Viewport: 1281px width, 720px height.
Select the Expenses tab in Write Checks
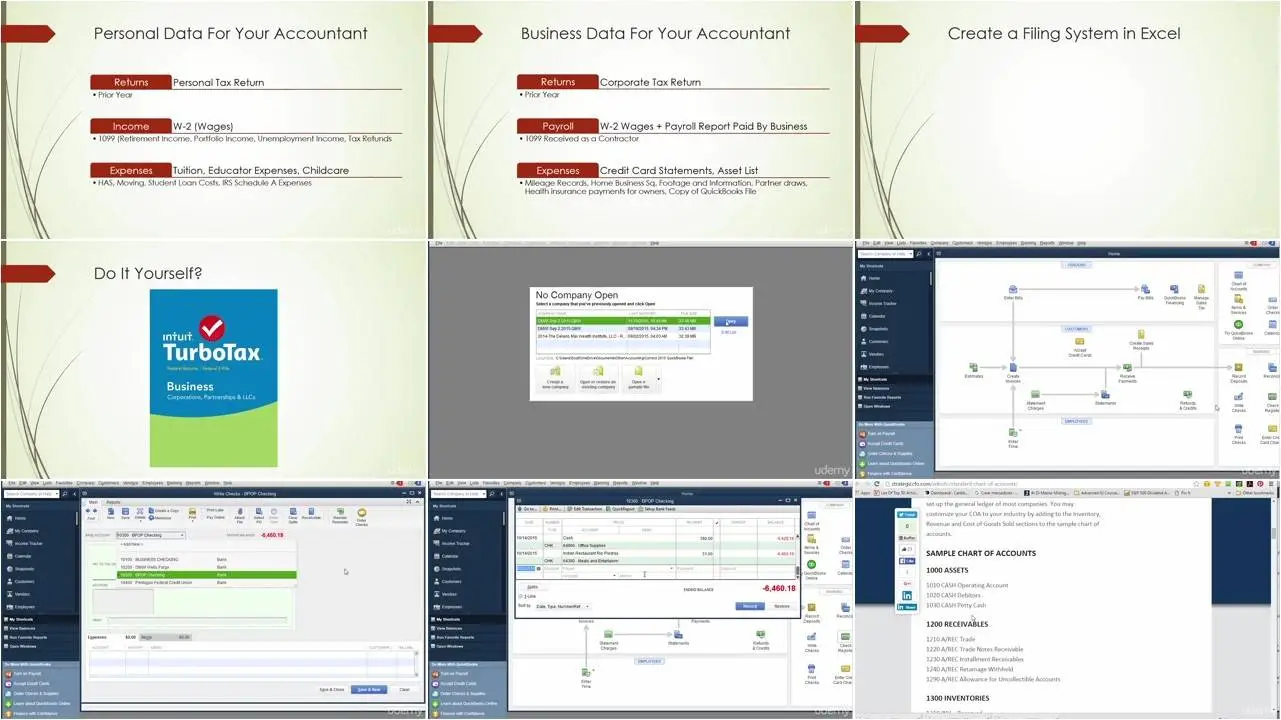(112, 636)
